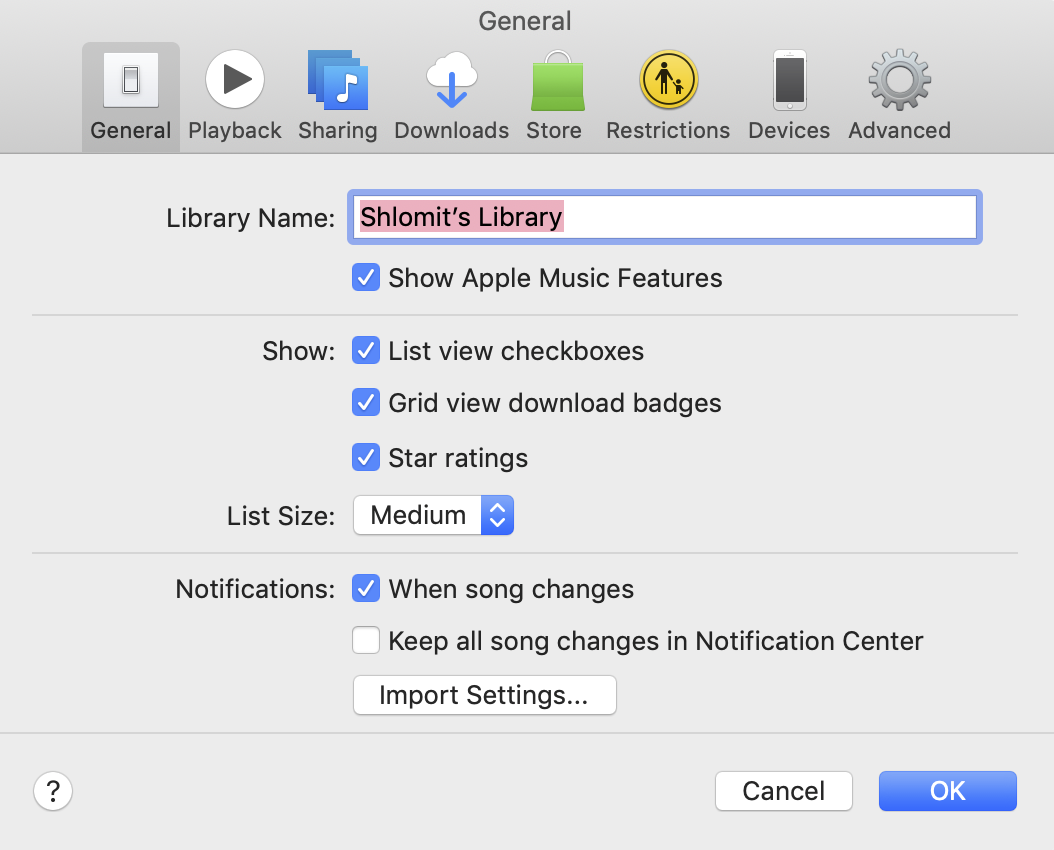Enable Keep all song changes in Notification Center
Screen dimensions: 1054x850
(x=366, y=641)
